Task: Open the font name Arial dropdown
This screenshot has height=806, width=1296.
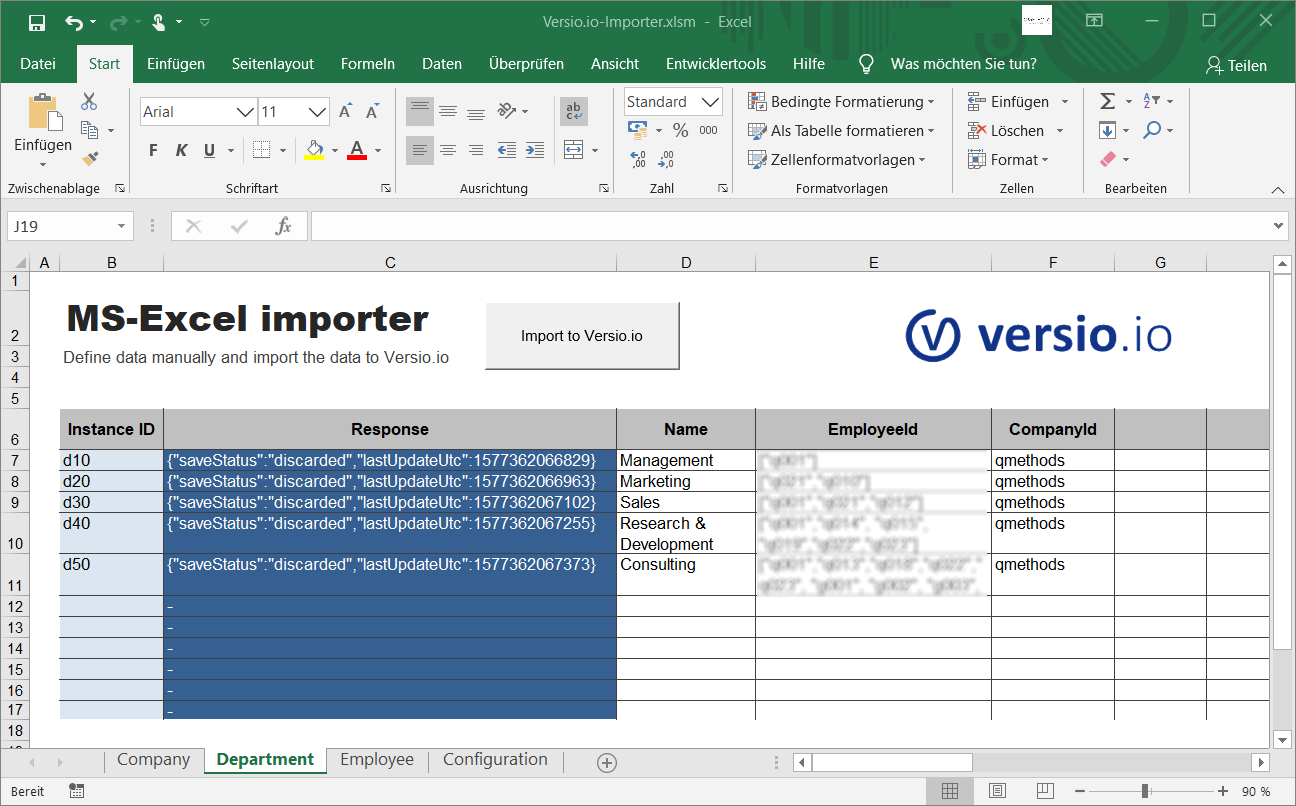Action: 244,112
